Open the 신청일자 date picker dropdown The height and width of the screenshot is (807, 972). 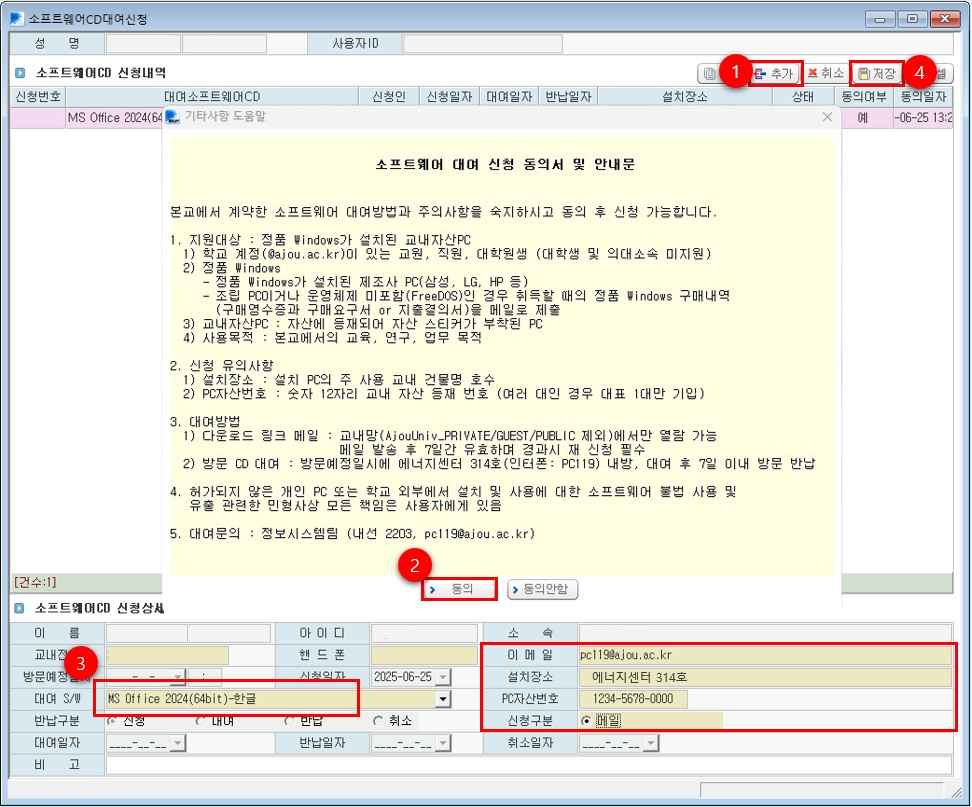pyautogui.click(x=443, y=676)
